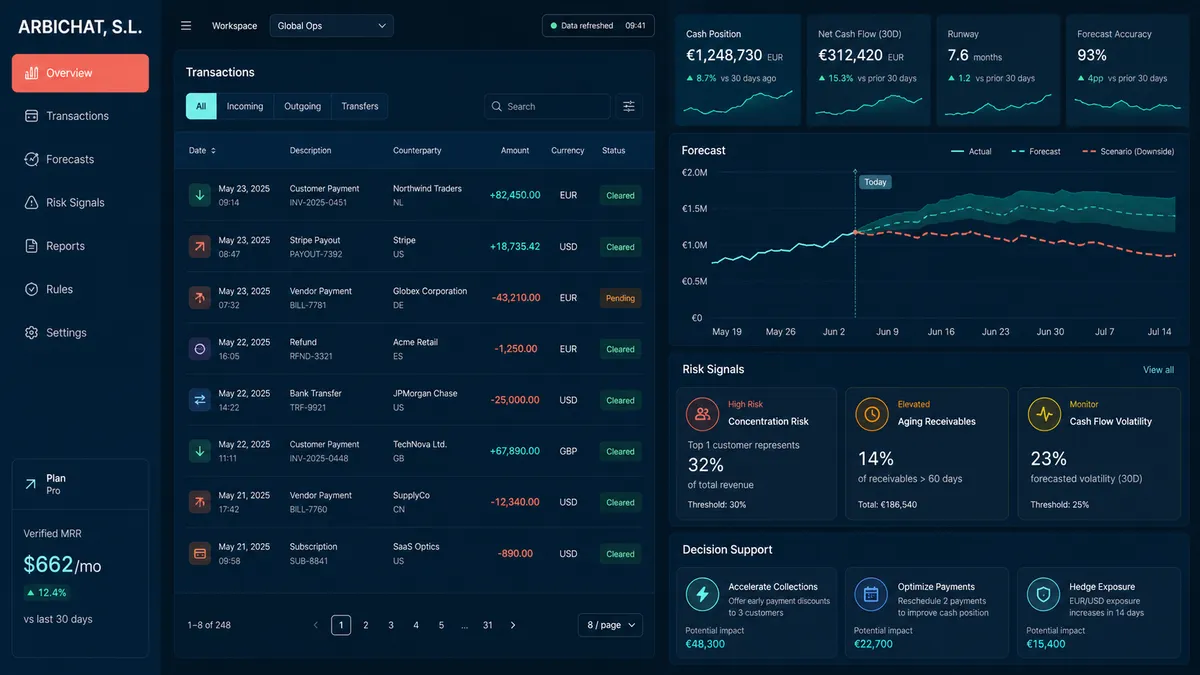Image resolution: width=1200 pixels, height=675 pixels.
Task: Click the search magnifier icon
Action: [497, 106]
